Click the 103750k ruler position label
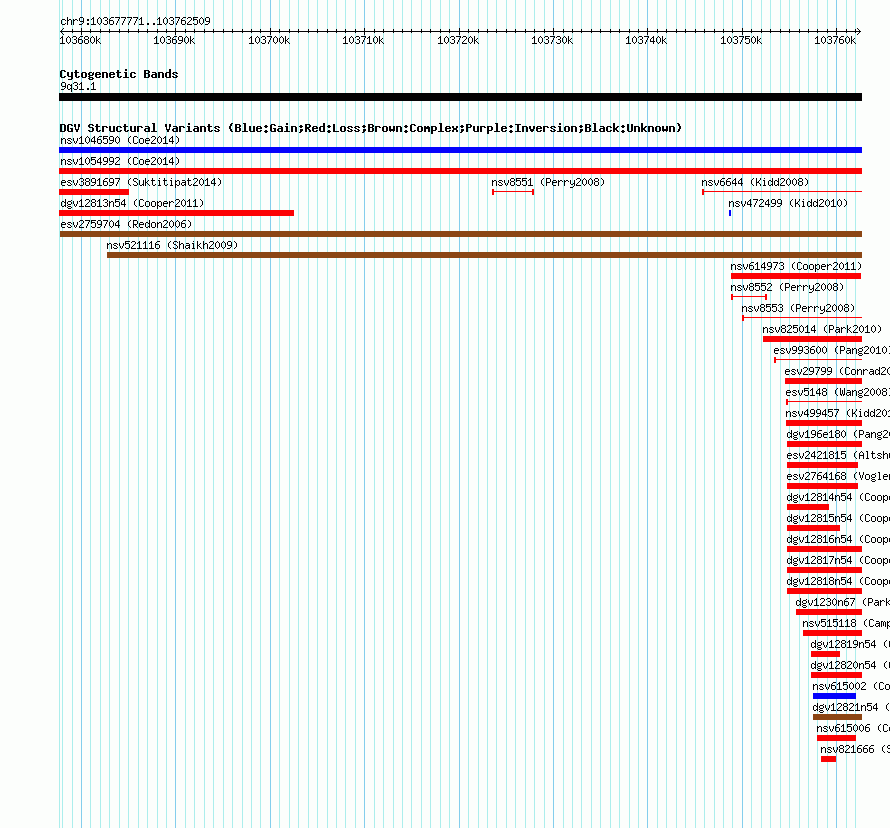890x828 pixels. pos(741,40)
